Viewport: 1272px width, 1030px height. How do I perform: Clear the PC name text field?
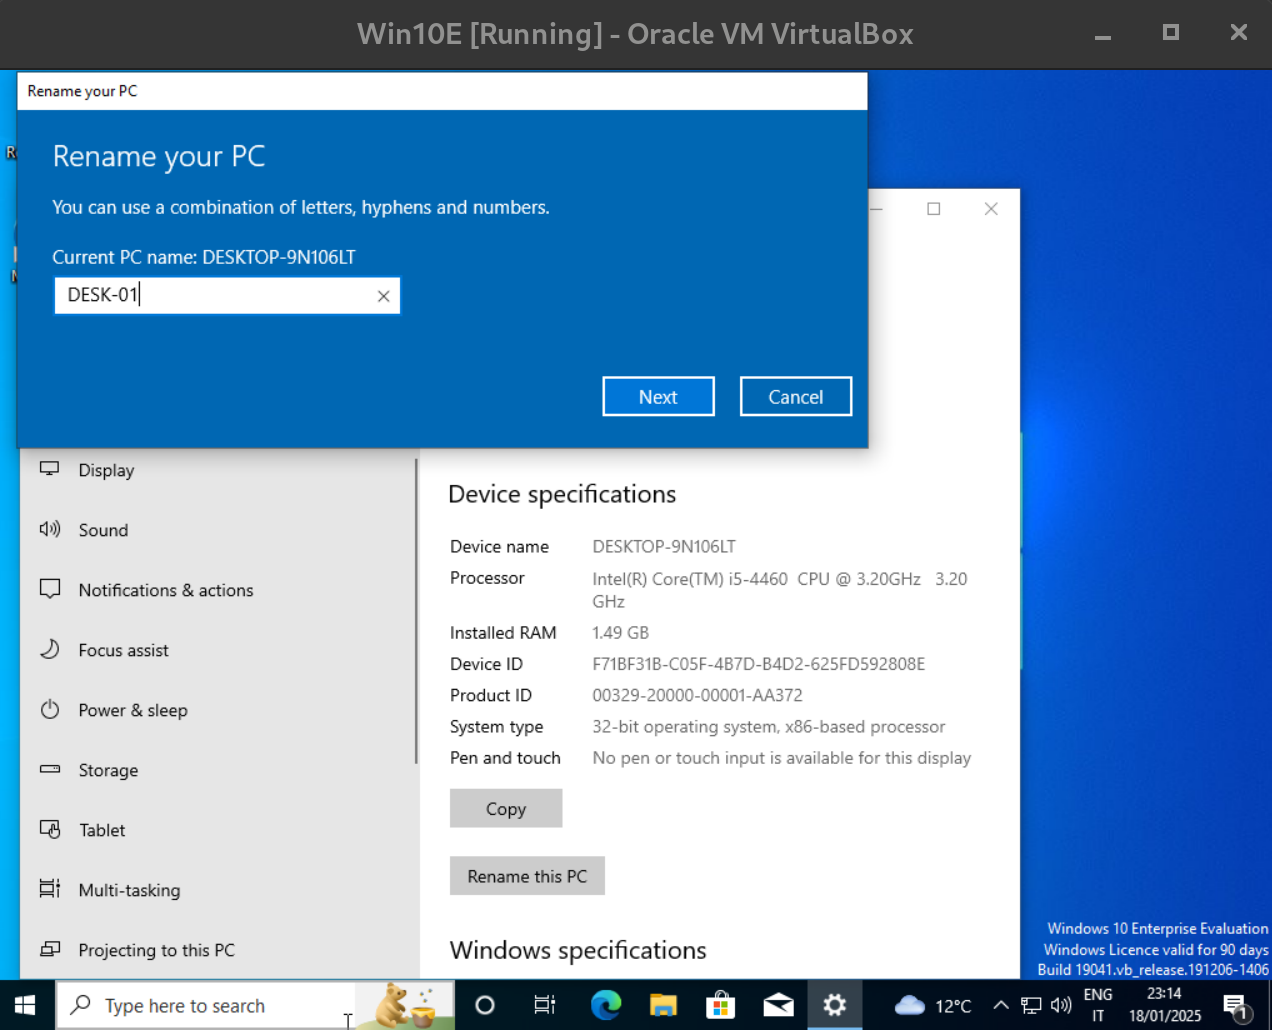[383, 296]
